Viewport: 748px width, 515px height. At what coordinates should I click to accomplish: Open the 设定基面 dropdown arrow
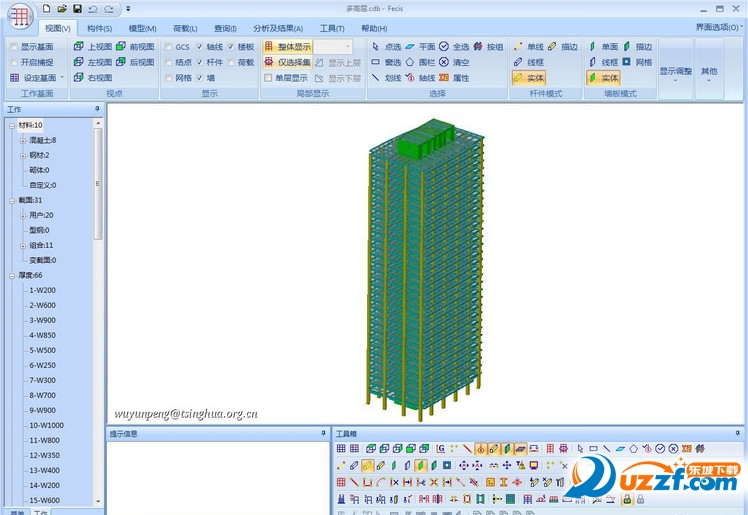(x=62, y=78)
